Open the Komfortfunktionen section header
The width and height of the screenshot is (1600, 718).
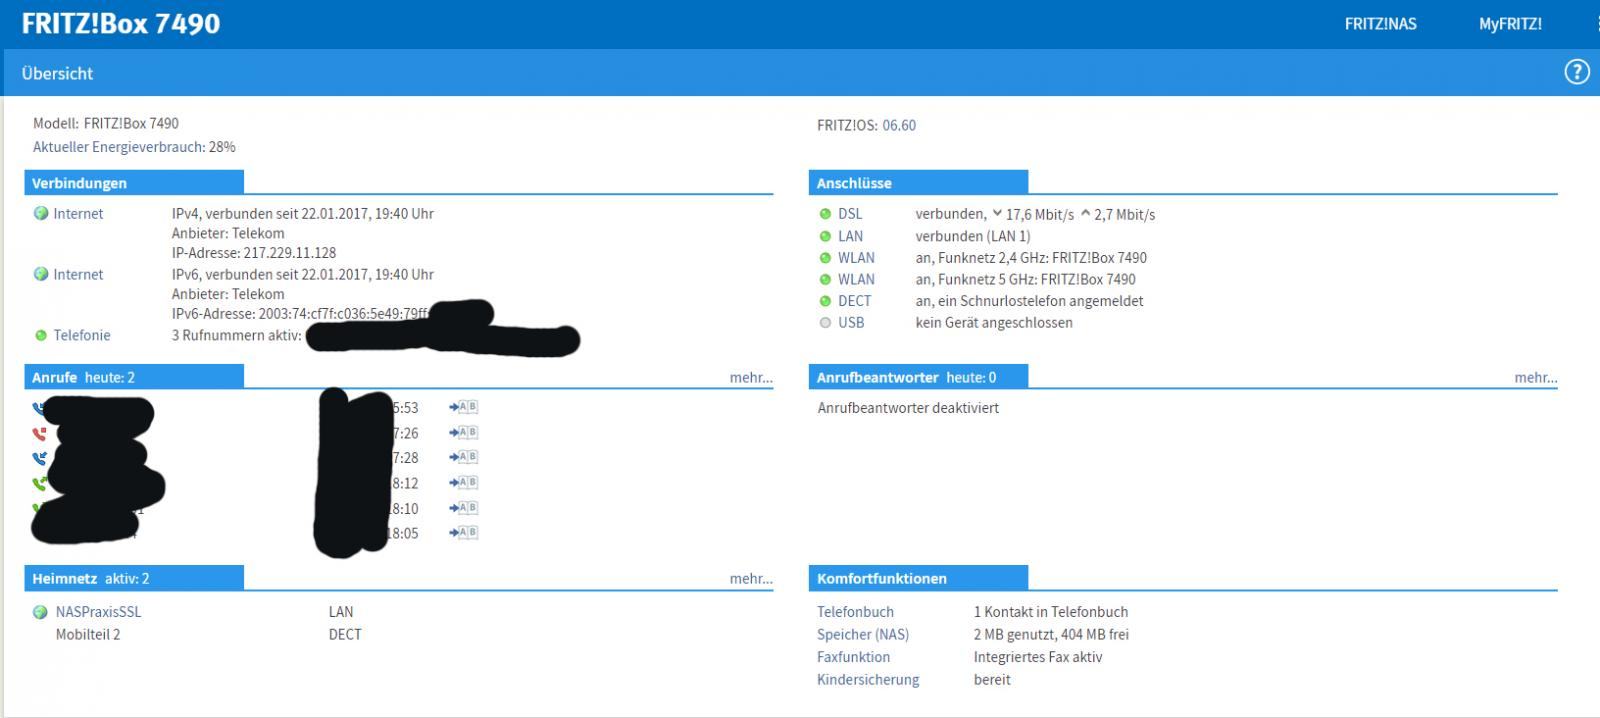[x=918, y=578]
